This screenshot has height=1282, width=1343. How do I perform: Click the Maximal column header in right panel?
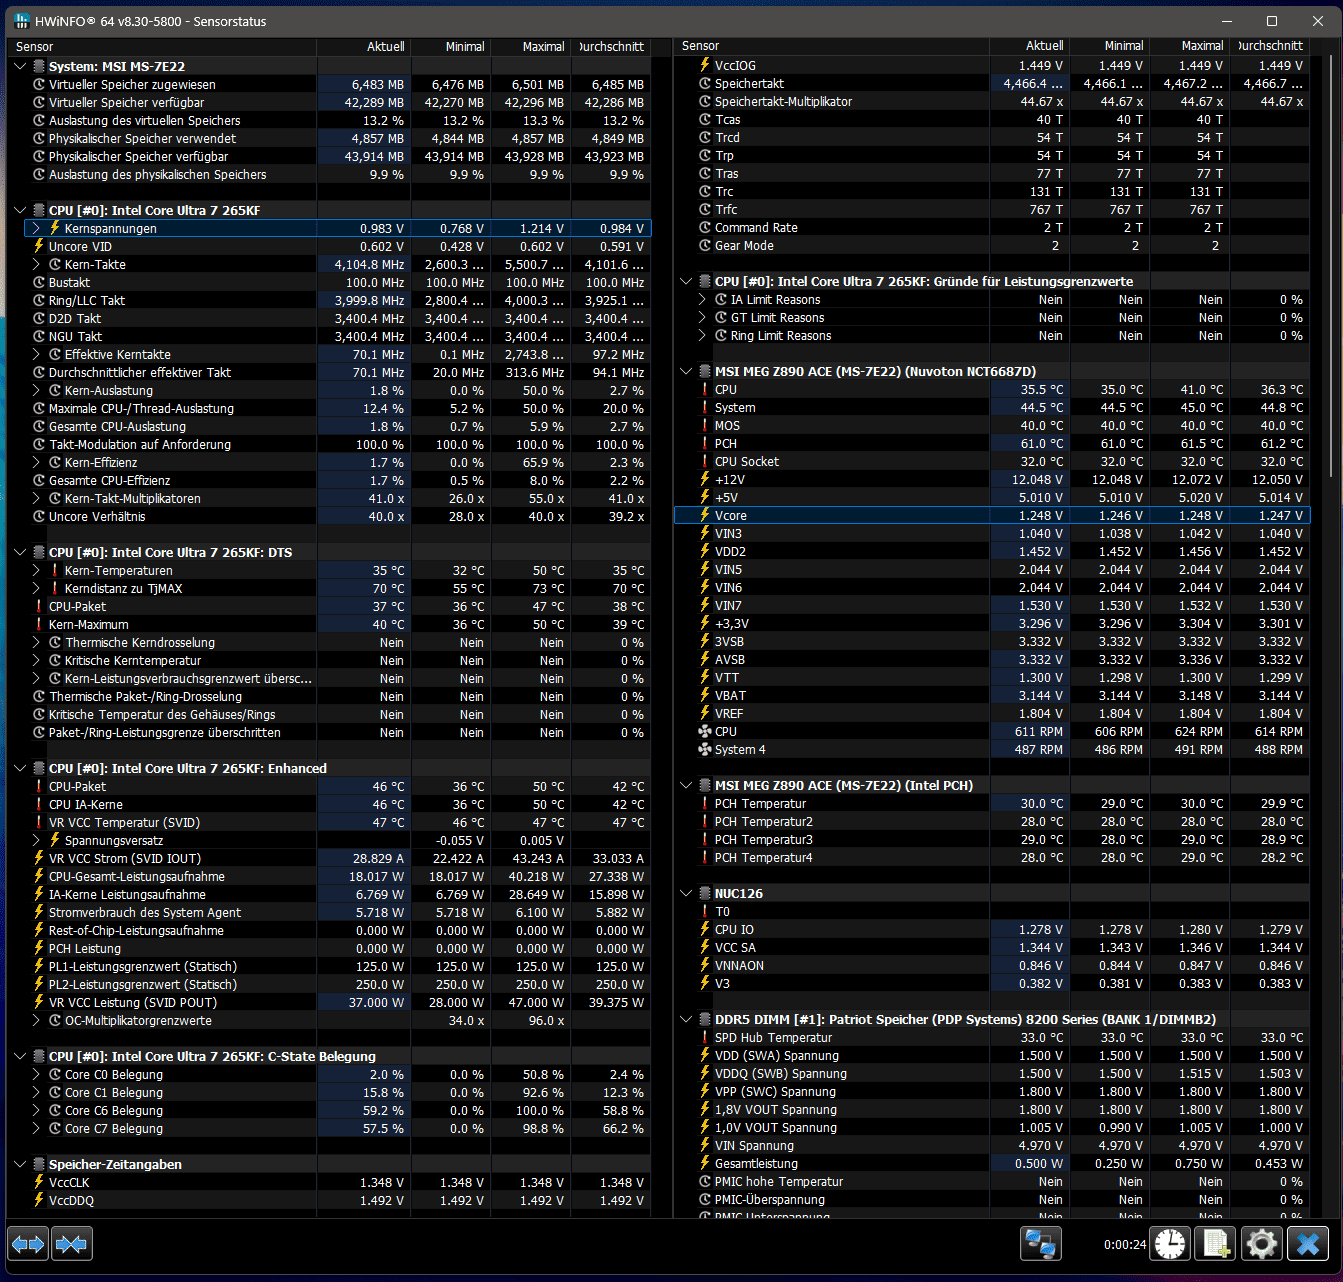point(1190,46)
